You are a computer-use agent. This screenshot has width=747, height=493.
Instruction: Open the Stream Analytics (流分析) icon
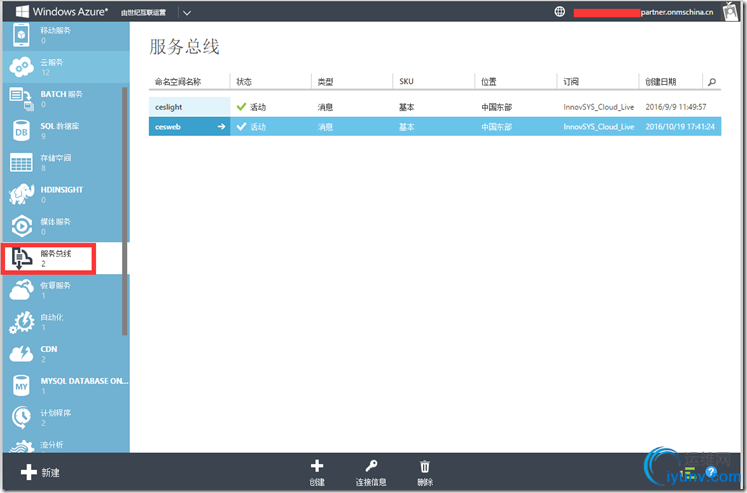pyautogui.click(x=21, y=446)
